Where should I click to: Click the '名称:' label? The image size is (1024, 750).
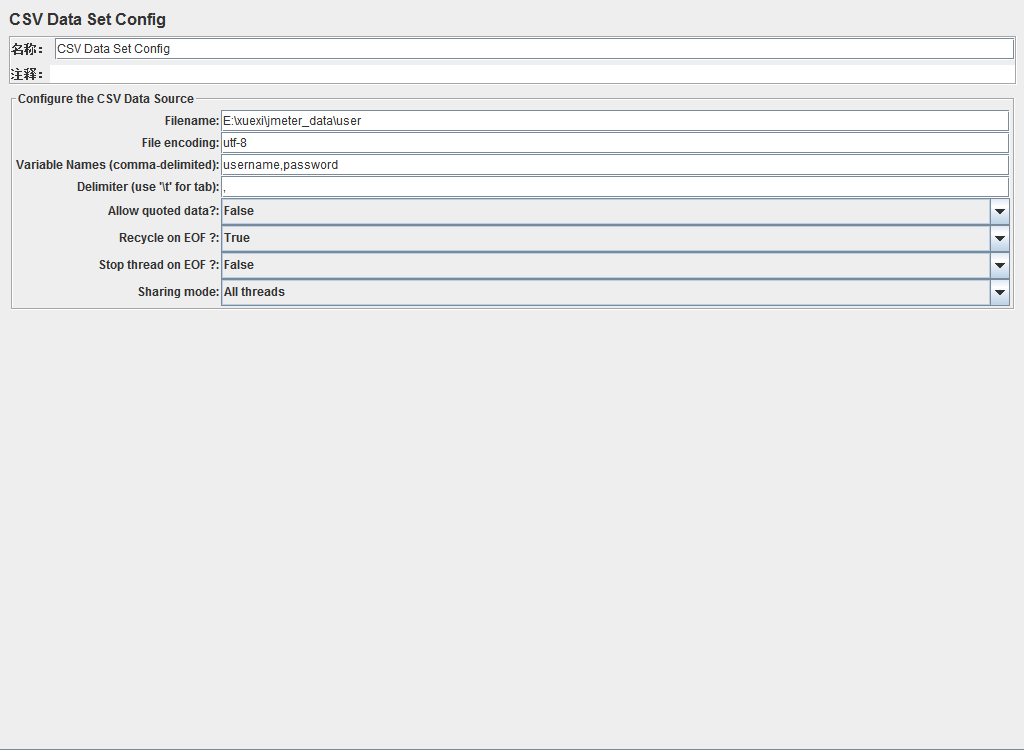pyautogui.click(x=27, y=49)
